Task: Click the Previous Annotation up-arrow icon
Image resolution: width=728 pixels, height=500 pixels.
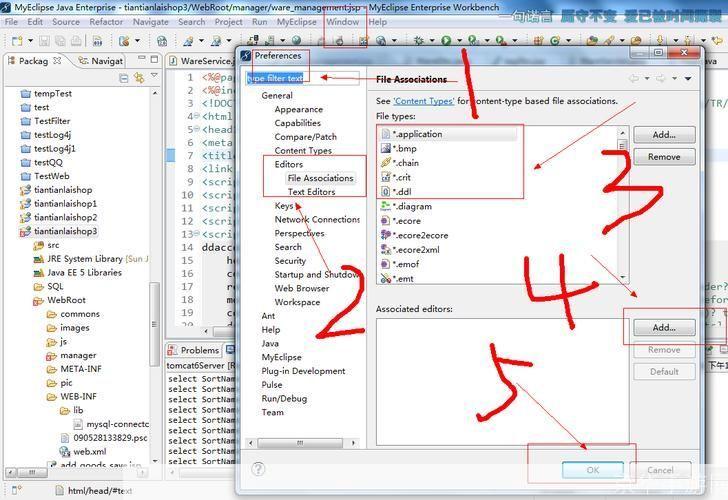Action: coord(688,40)
